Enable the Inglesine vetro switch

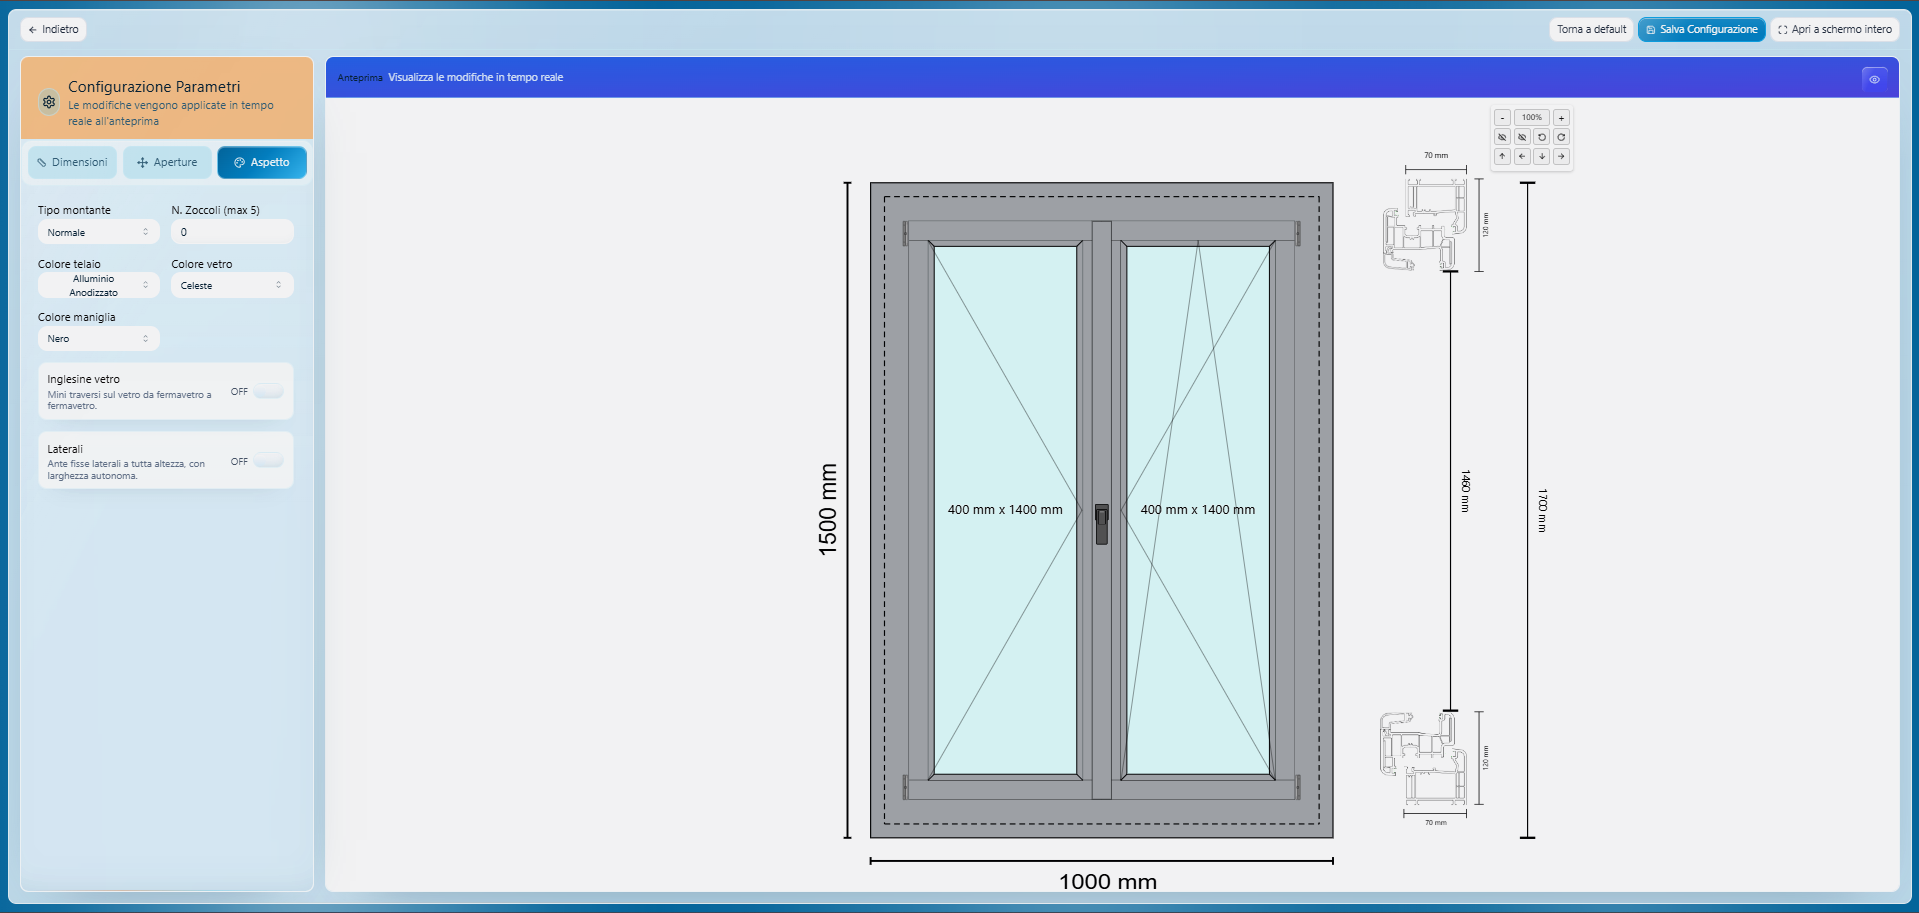pos(268,391)
